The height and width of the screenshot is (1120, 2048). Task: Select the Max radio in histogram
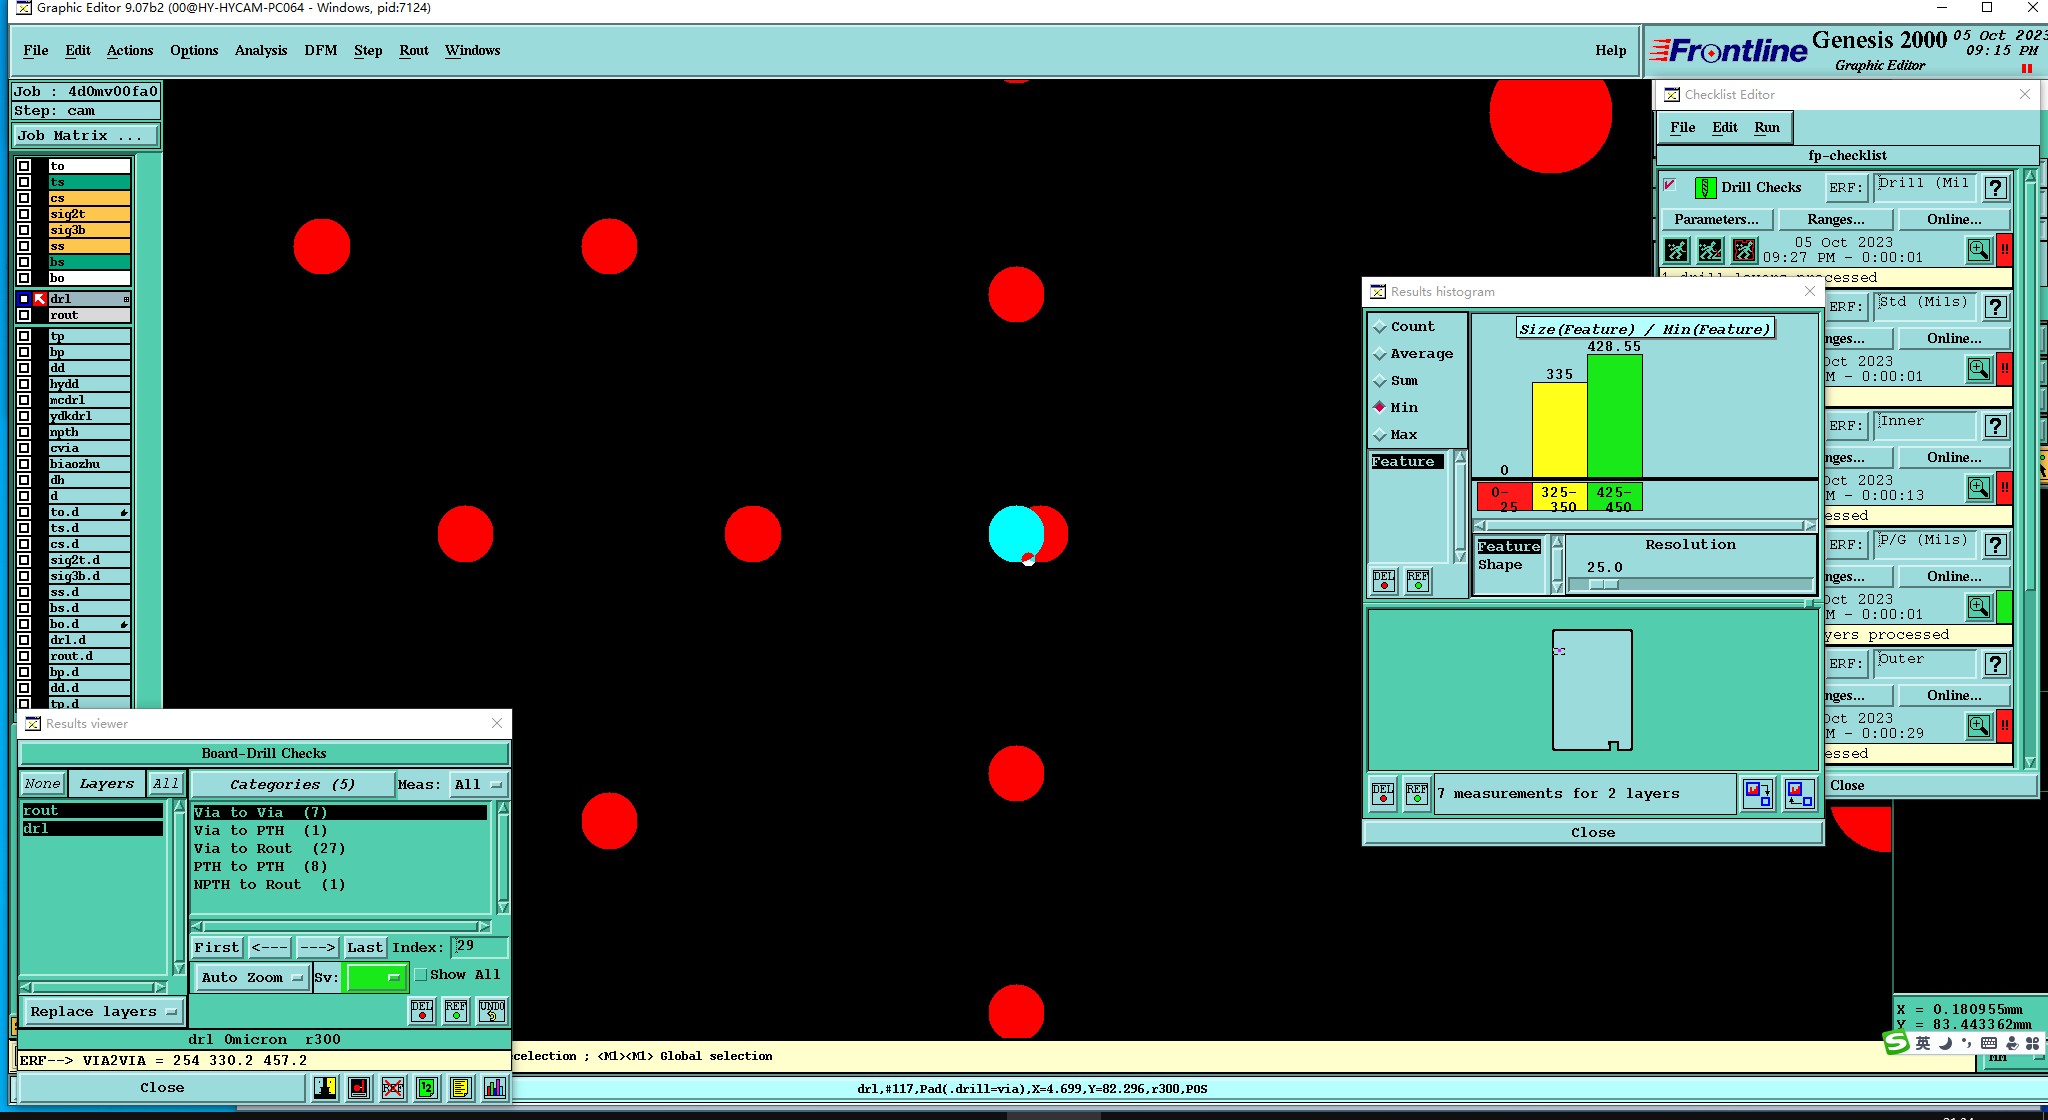coord(1381,435)
